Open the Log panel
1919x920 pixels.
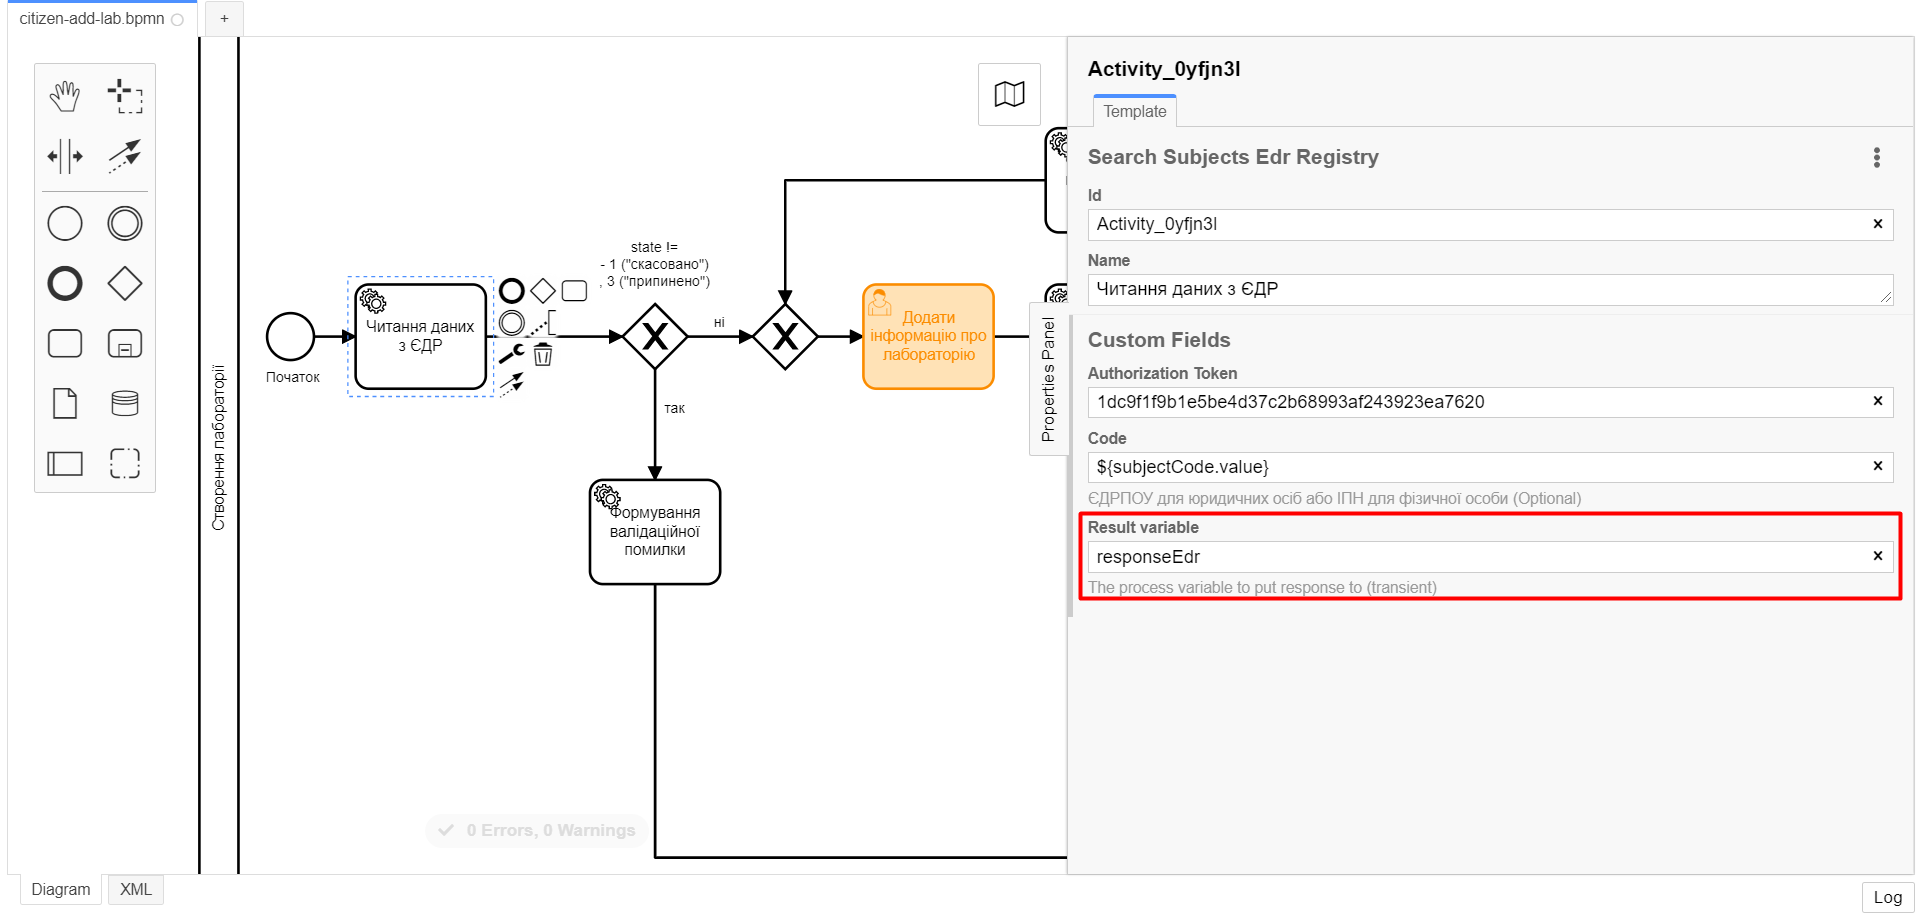click(1887, 897)
